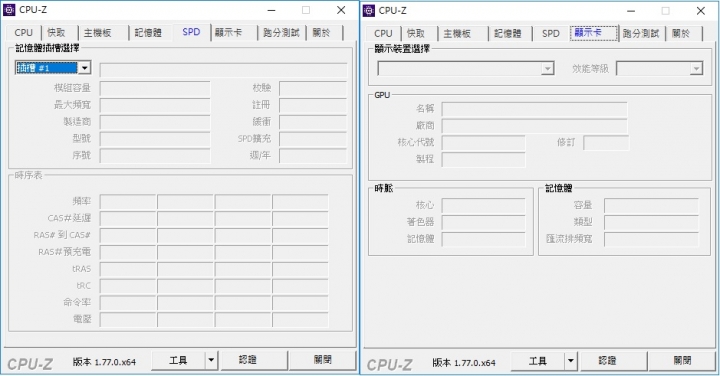Open 關於 tab in right window
The height and width of the screenshot is (376, 720).
tap(681, 34)
